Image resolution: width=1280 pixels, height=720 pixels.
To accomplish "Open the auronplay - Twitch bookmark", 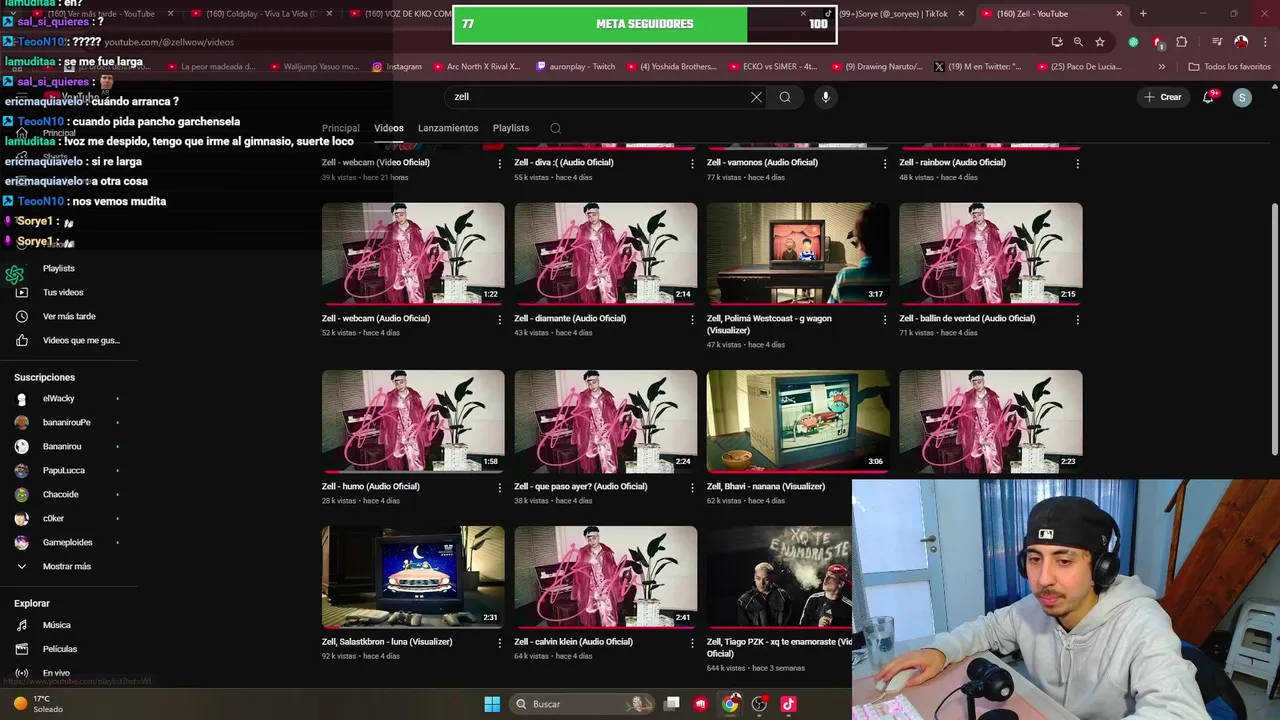I will click(x=576, y=67).
